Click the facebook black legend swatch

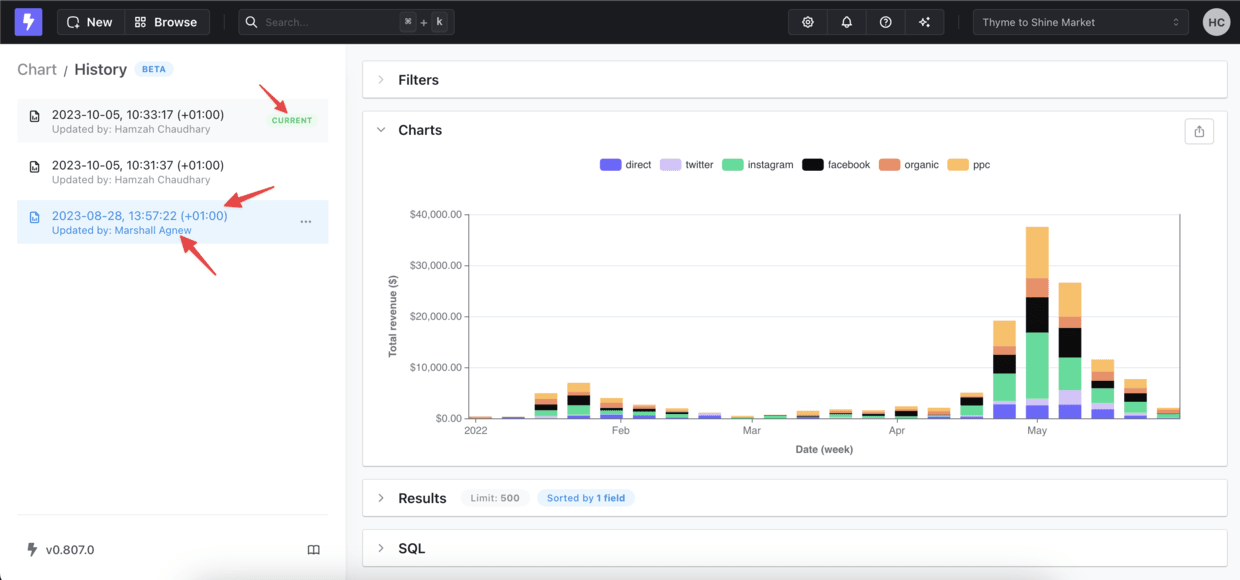click(x=812, y=165)
